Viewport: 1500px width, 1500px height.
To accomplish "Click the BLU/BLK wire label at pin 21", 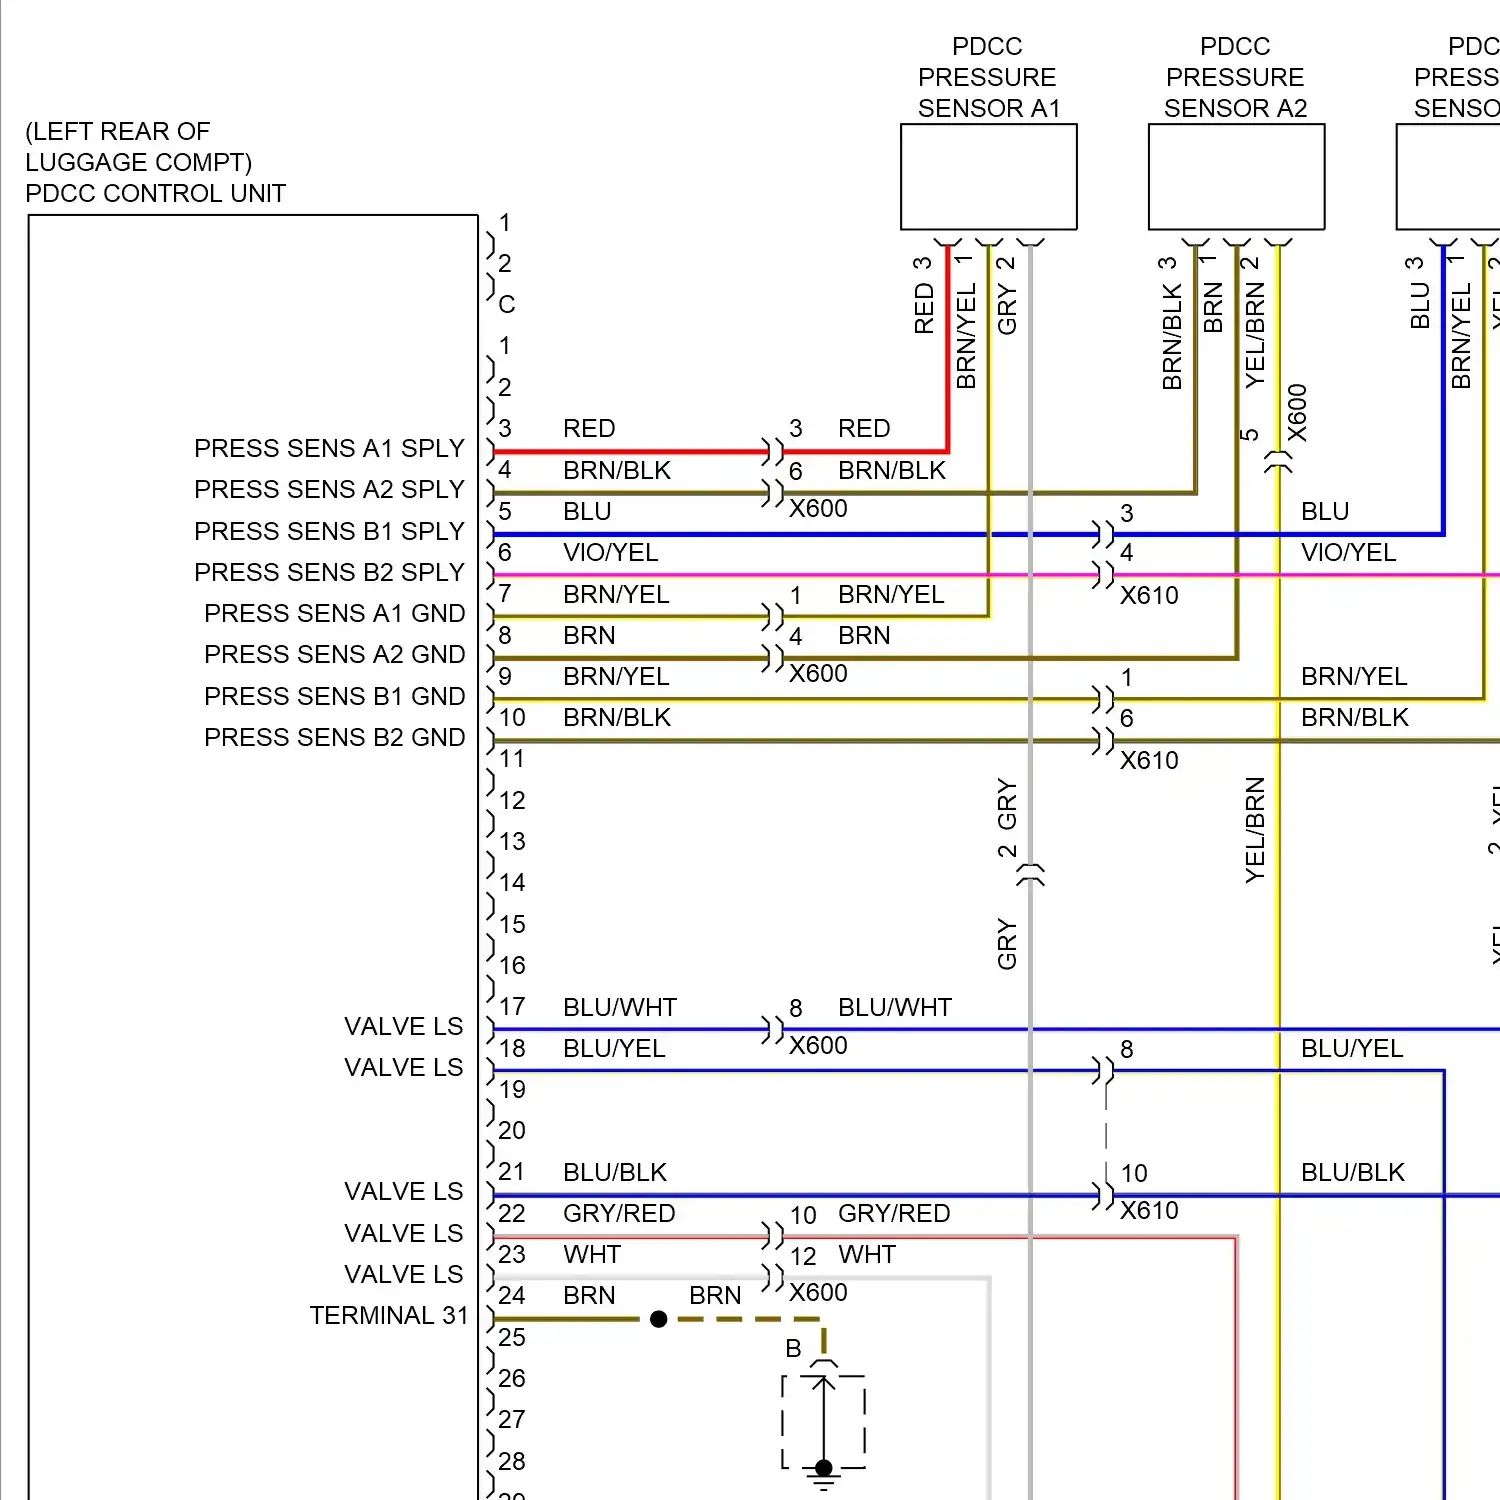I will pos(615,1172).
